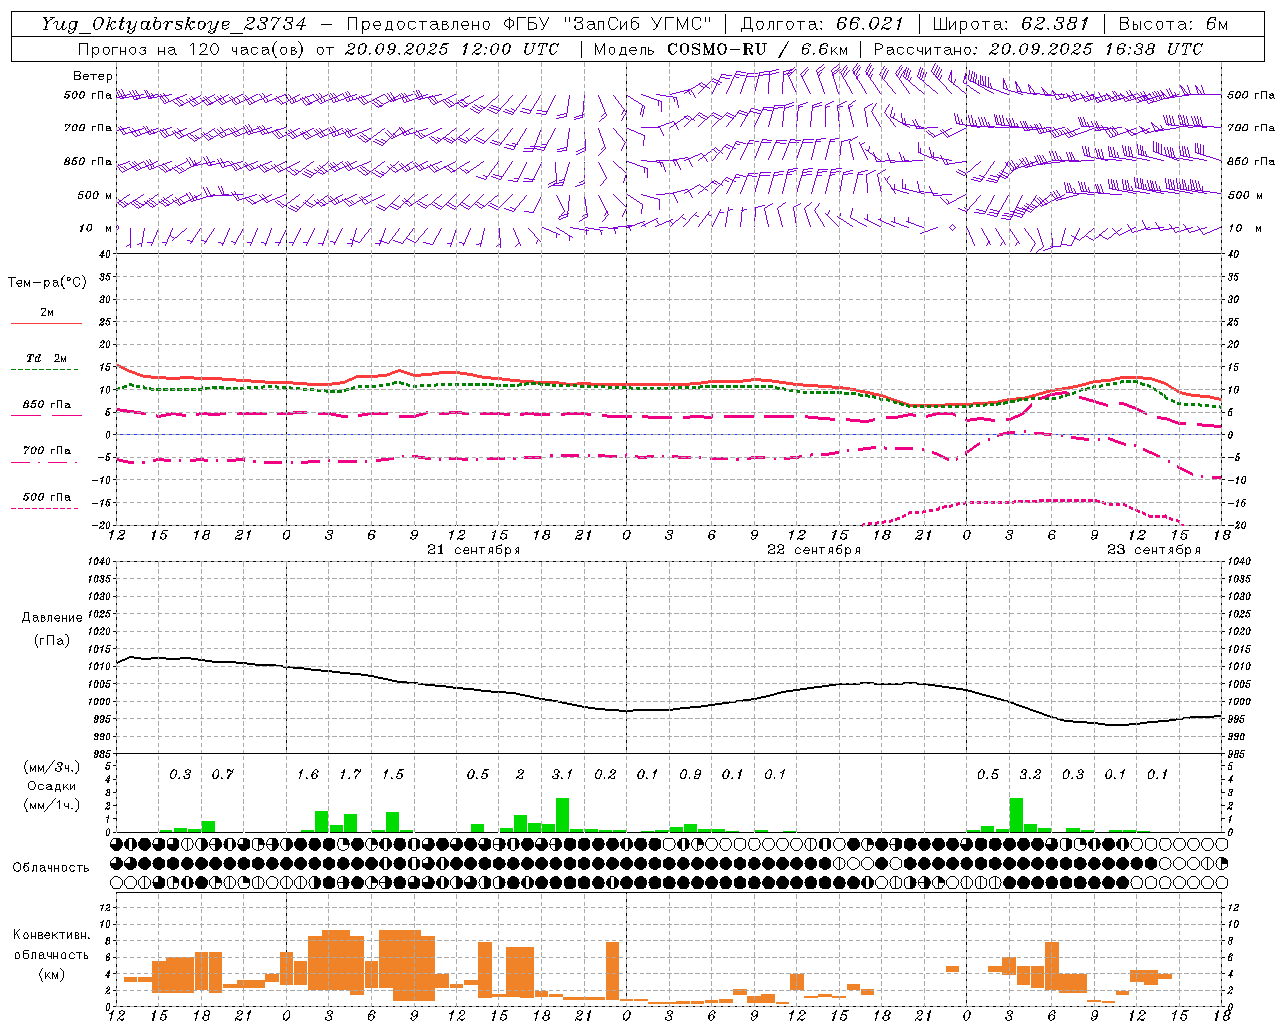
Task: Select the Модель COSMO-RU / 6.6км text
Action: tap(721, 49)
